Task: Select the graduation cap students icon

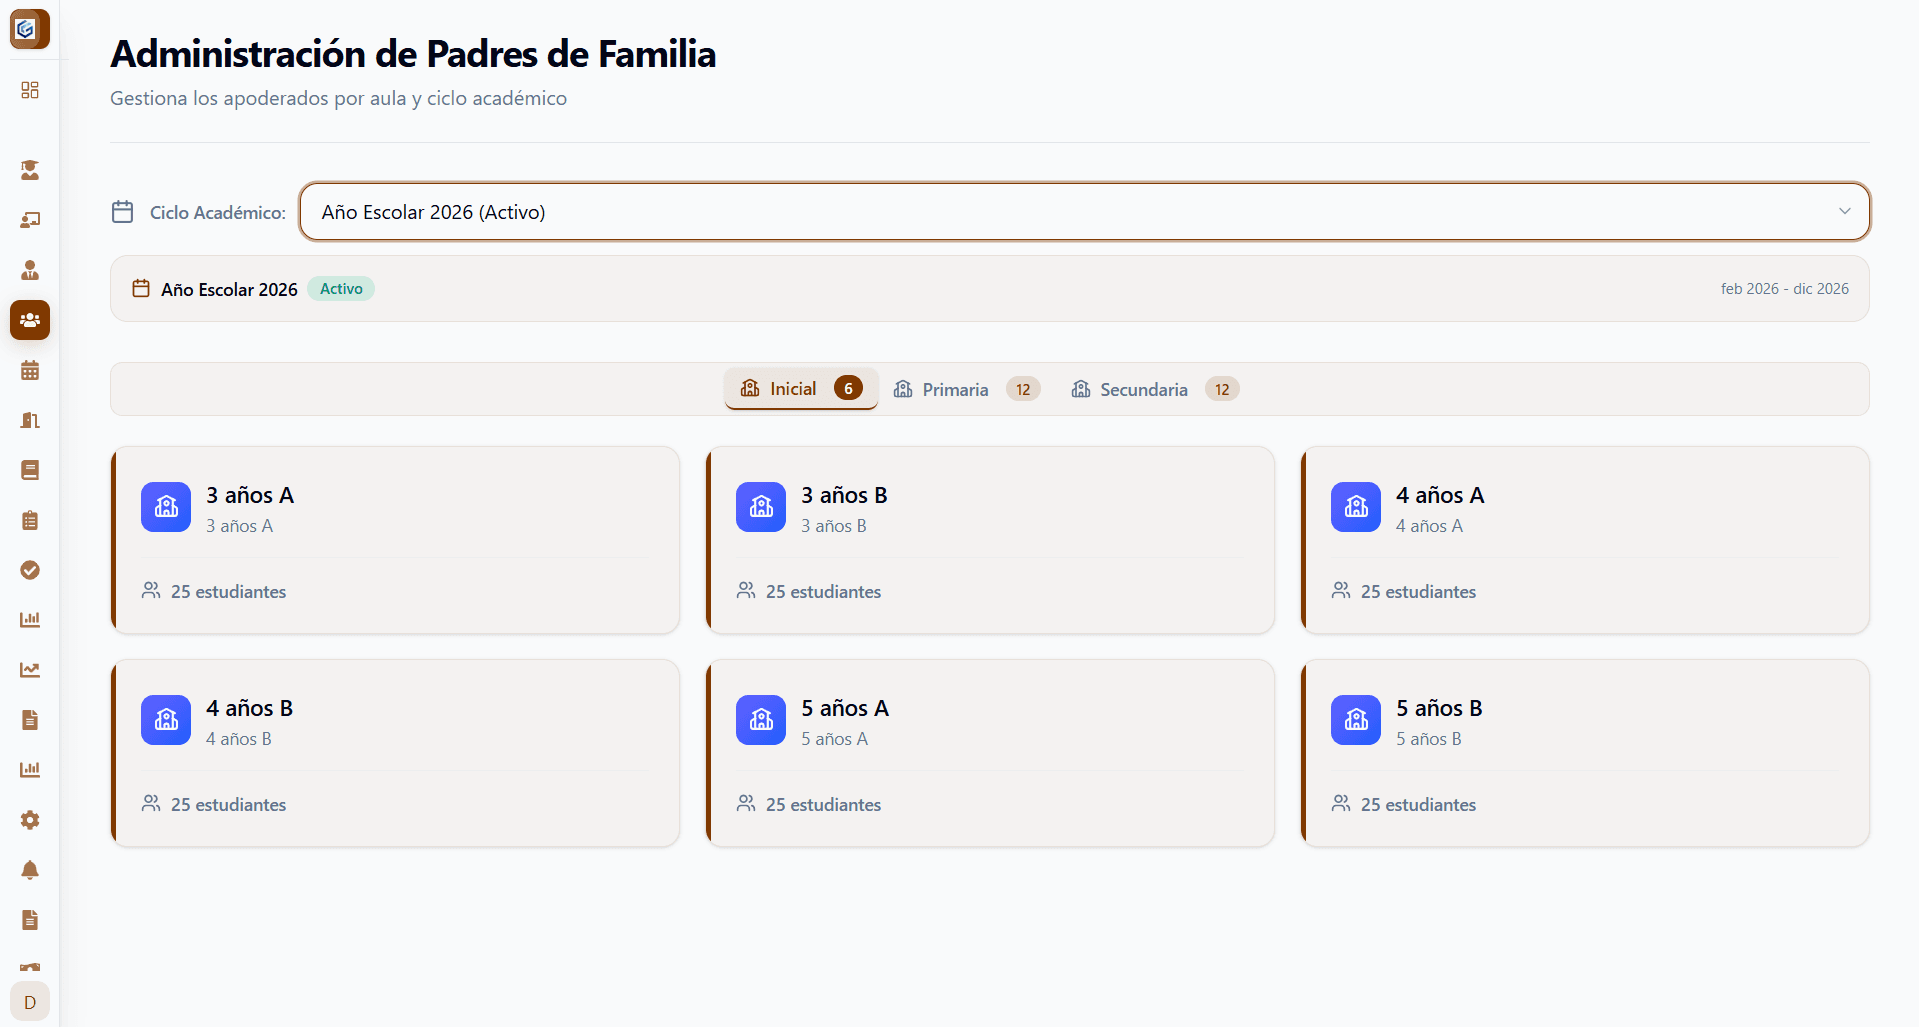Action: [30, 170]
